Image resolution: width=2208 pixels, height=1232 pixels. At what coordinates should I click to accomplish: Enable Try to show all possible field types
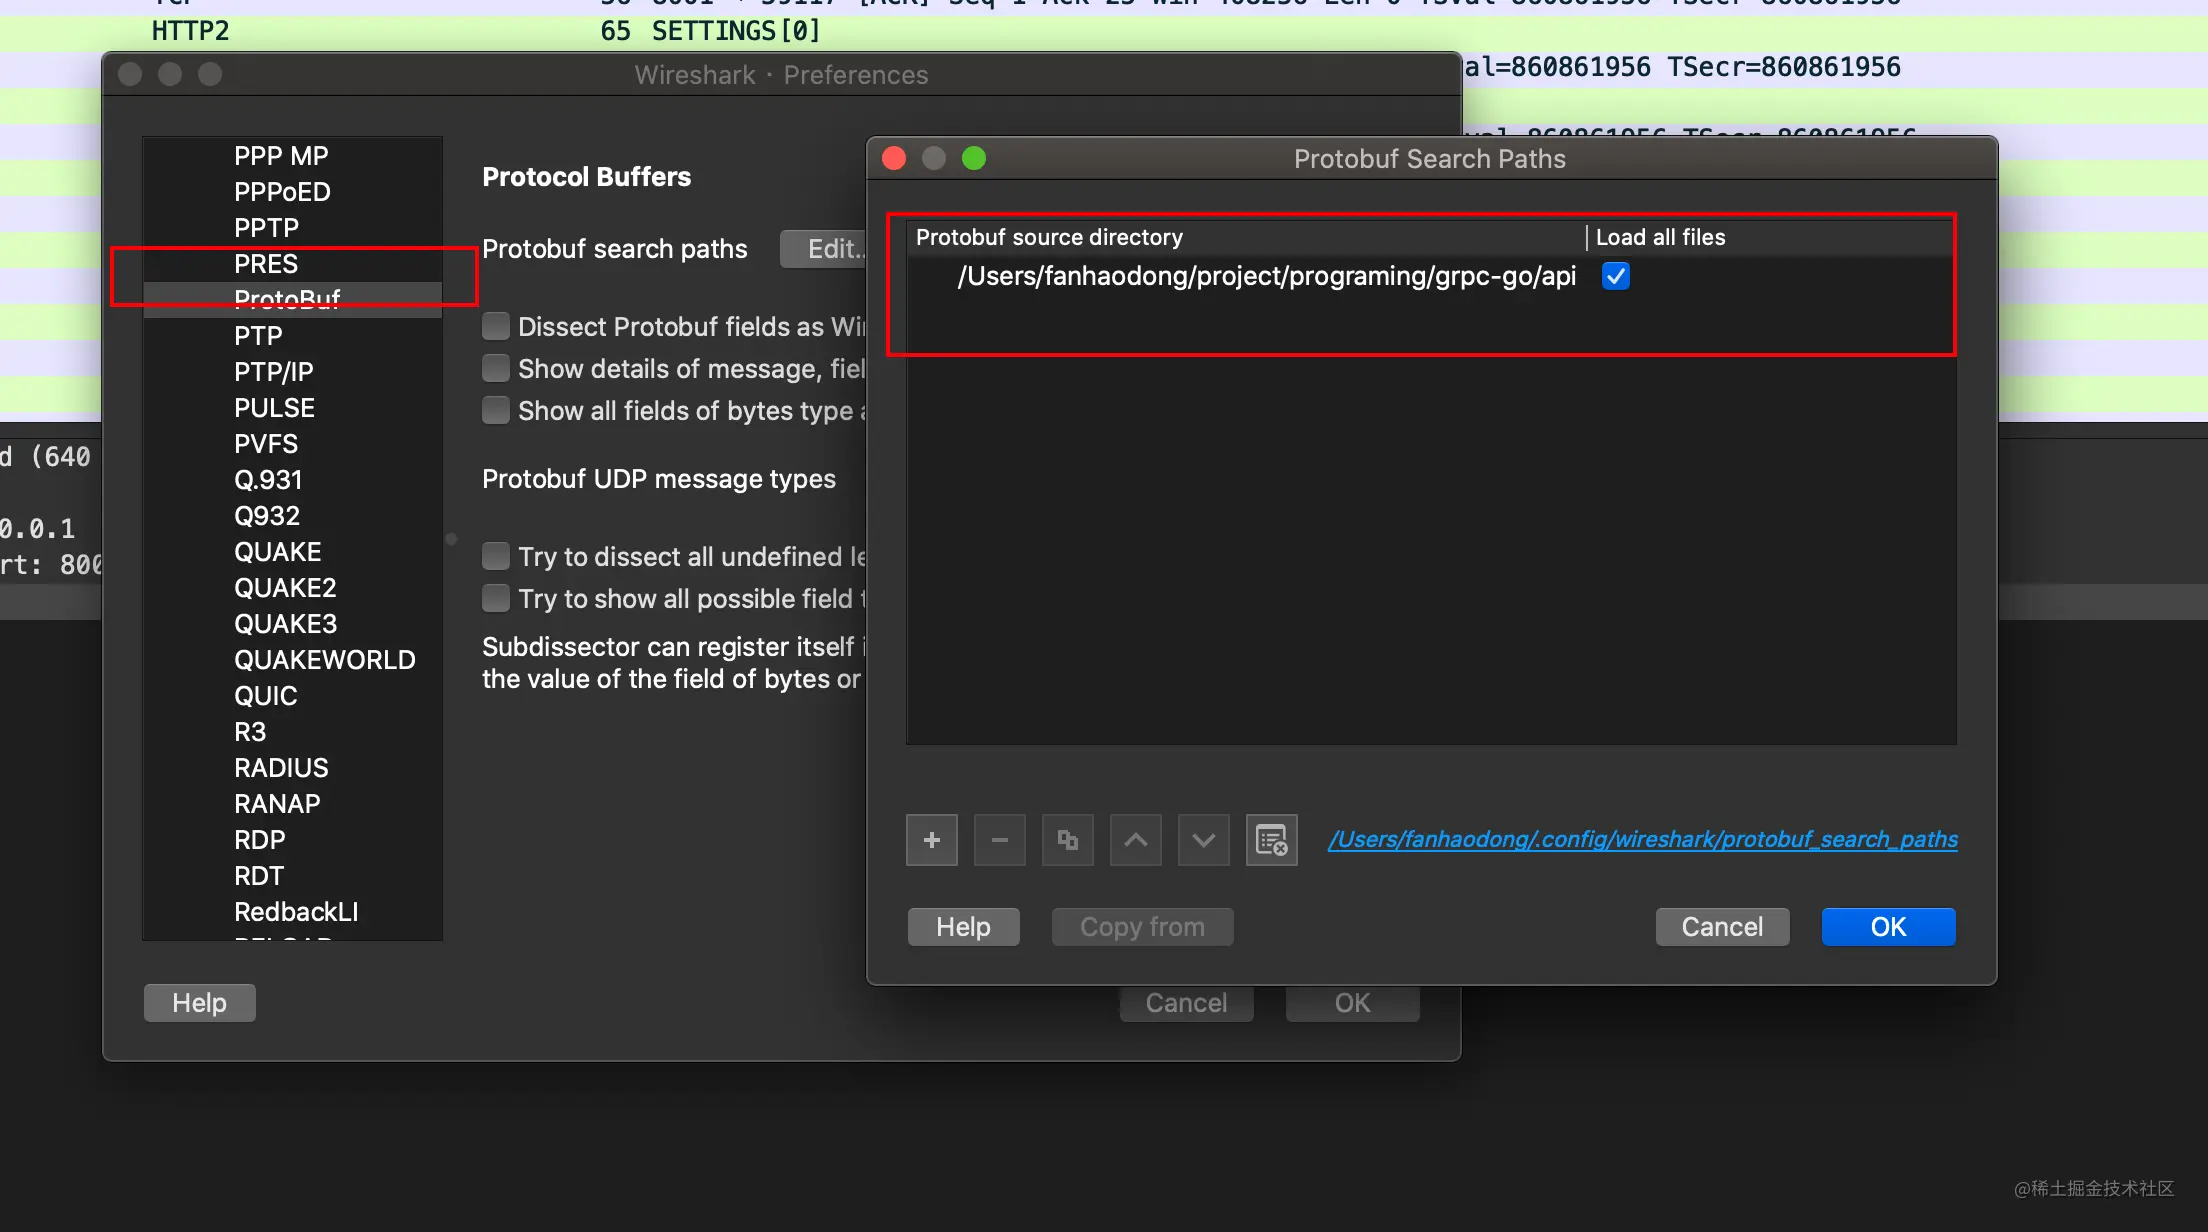[x=495, y=599]
